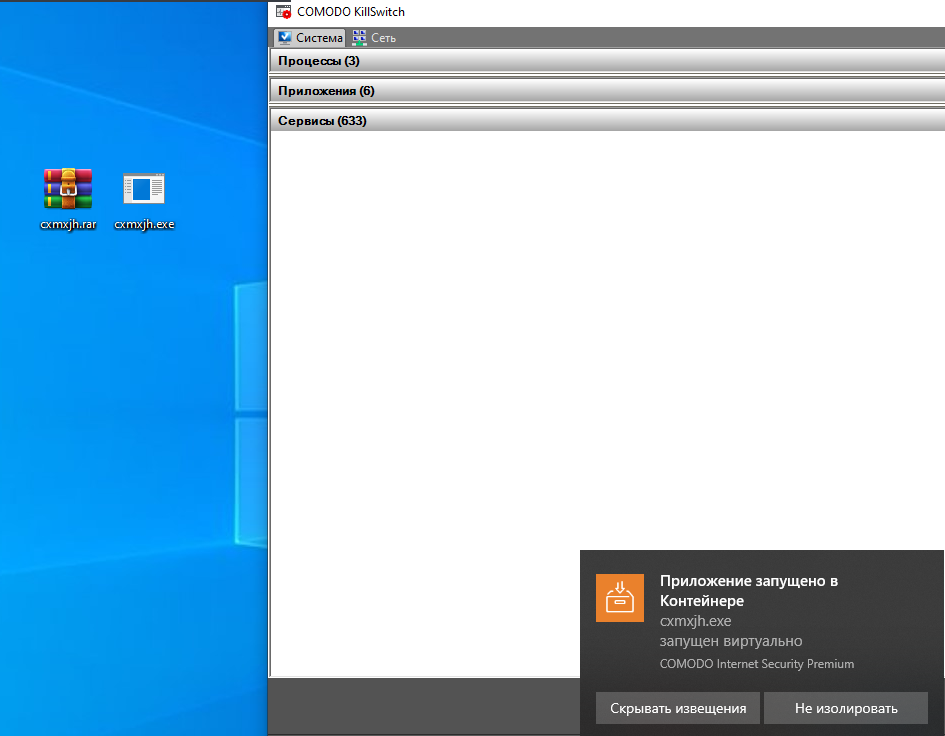Click the COMODO KillSwitch title bar icon
945x736 pixels.
(x=283, y=11)
